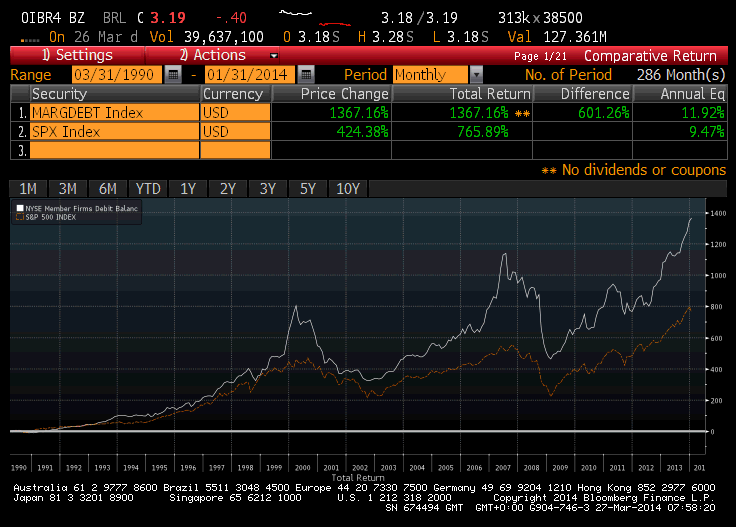Click the 286 Month(s) period count

[x=681, y=75]
